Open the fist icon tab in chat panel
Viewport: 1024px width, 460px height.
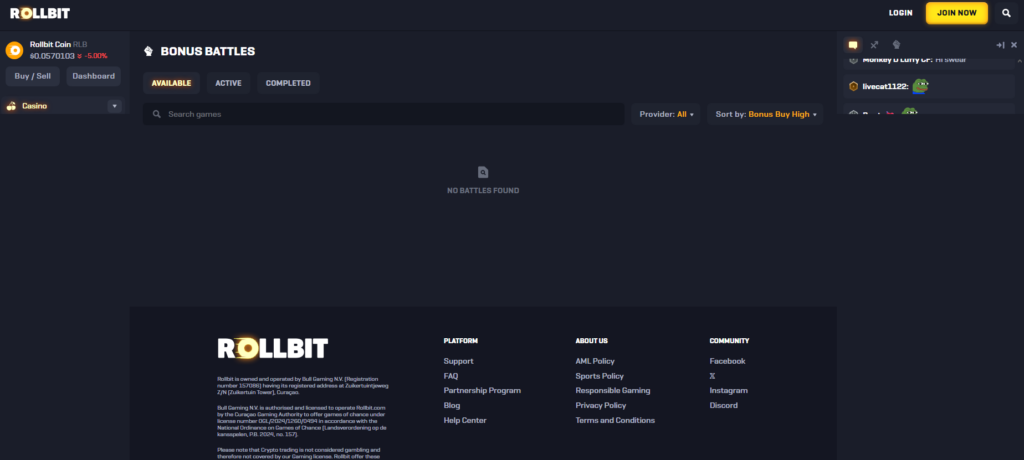pos(896,45)
